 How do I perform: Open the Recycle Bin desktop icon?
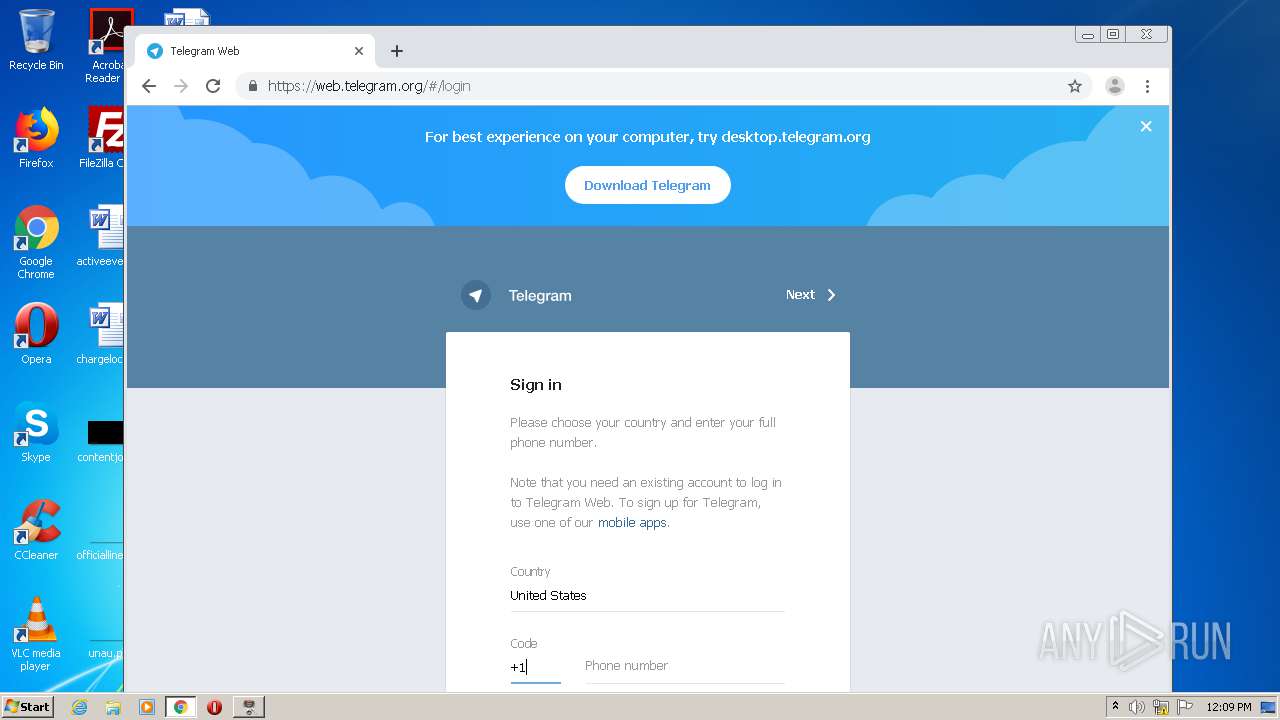[36, 40]
